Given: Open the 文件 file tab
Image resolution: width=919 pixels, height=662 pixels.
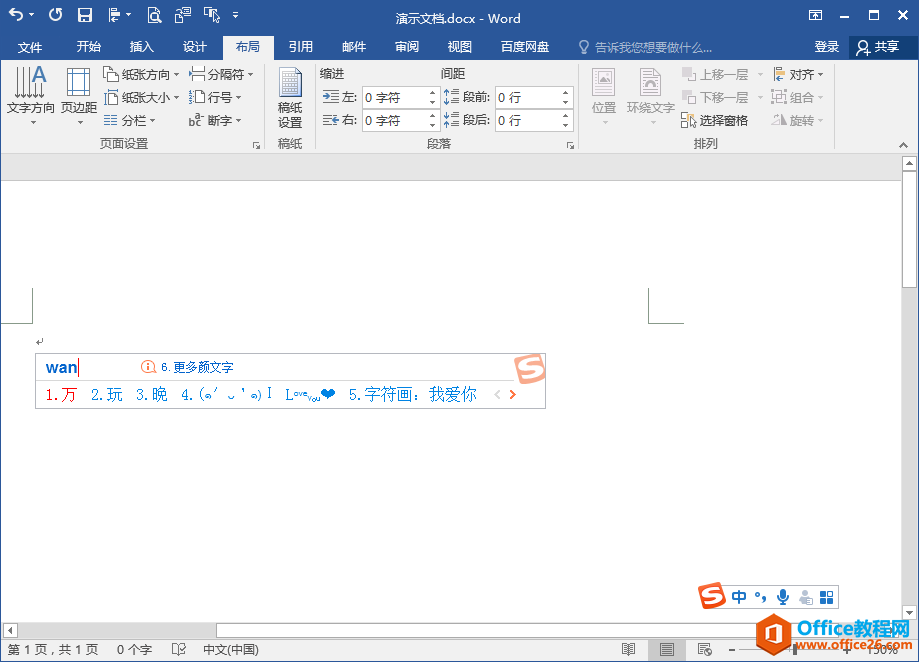Looking at the screenshot, I should [30, 47].
